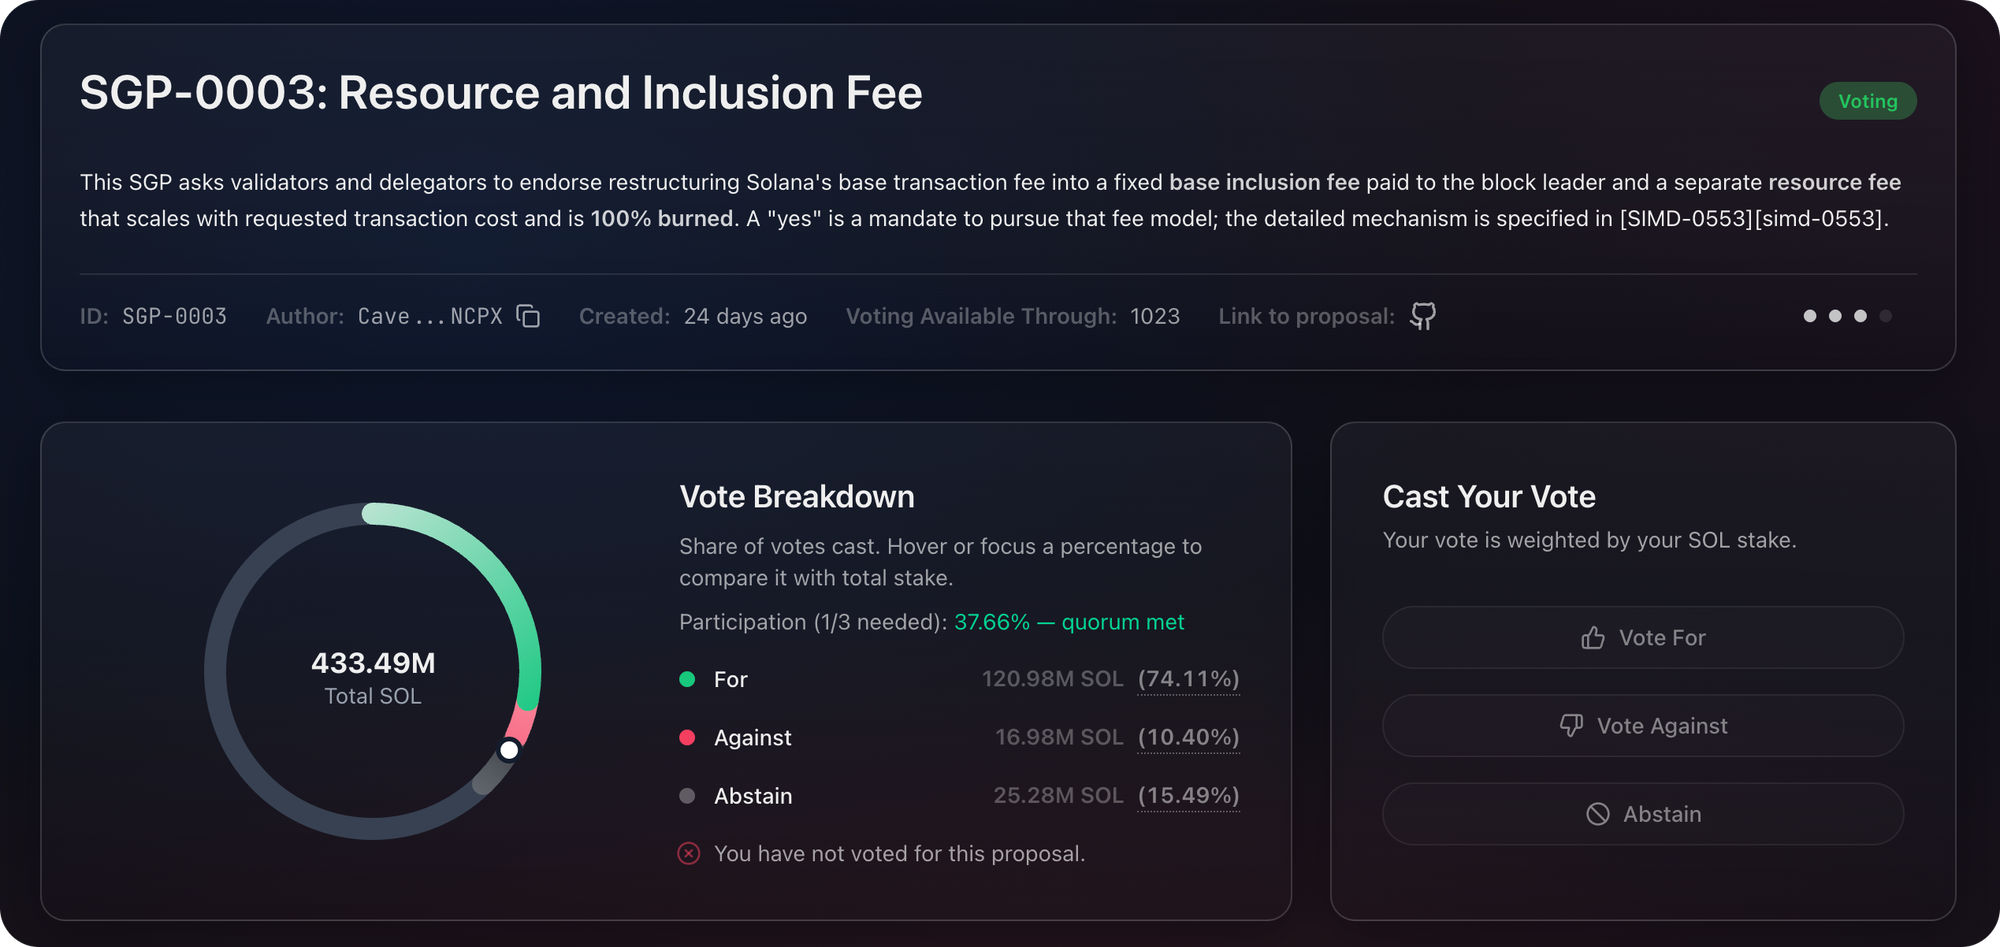Click the Voting status badge
Viewport: 2000px width, 947px height.
[1868, 101]
